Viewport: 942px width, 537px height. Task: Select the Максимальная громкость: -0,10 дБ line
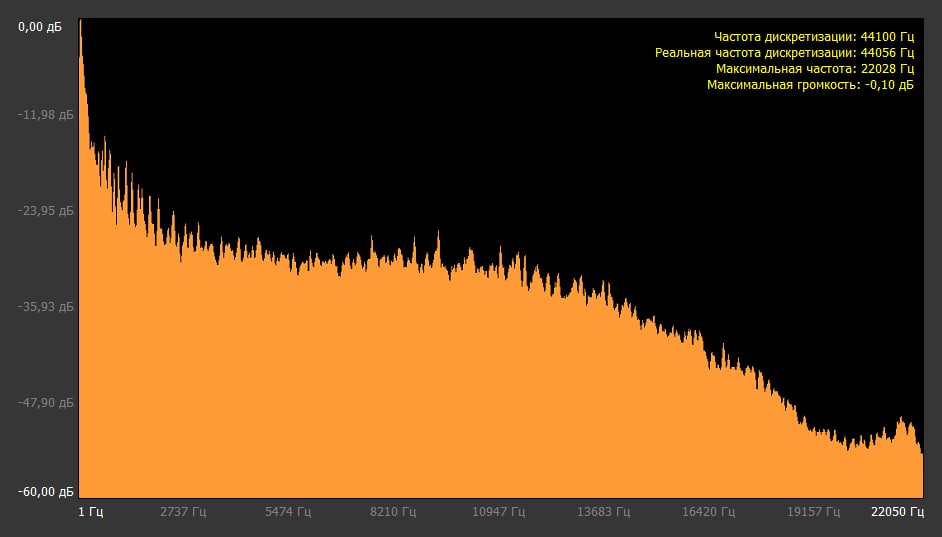(x=810, y=85)
